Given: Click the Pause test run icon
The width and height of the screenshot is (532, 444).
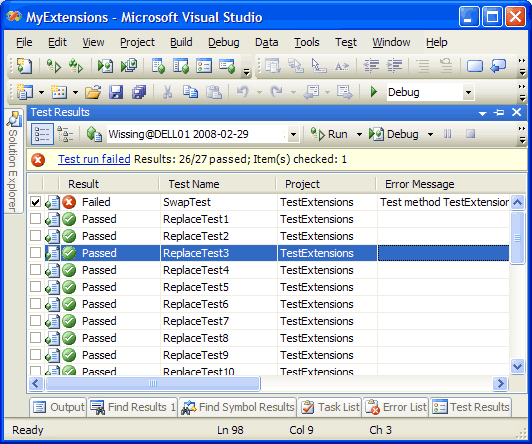Looking at the screenshot, I should pos(448,134).
